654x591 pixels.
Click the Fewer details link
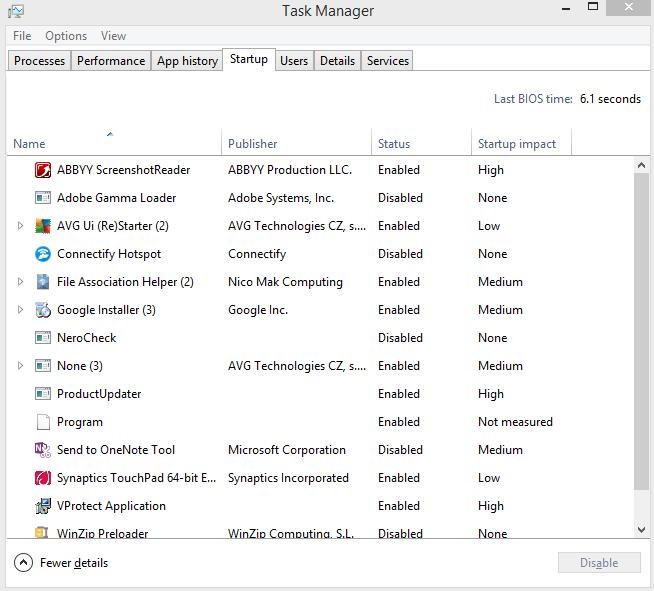coord(74,563)
